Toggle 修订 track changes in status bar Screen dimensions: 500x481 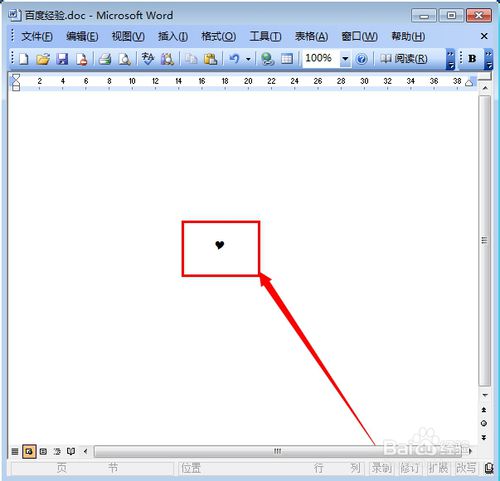point(409,468)
